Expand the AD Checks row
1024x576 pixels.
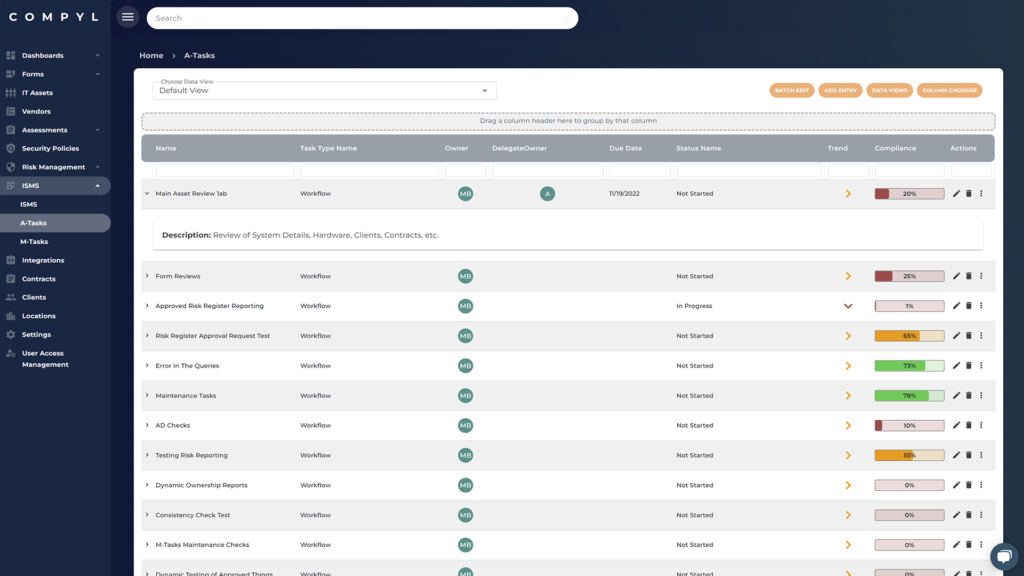[x=147, y=425]
